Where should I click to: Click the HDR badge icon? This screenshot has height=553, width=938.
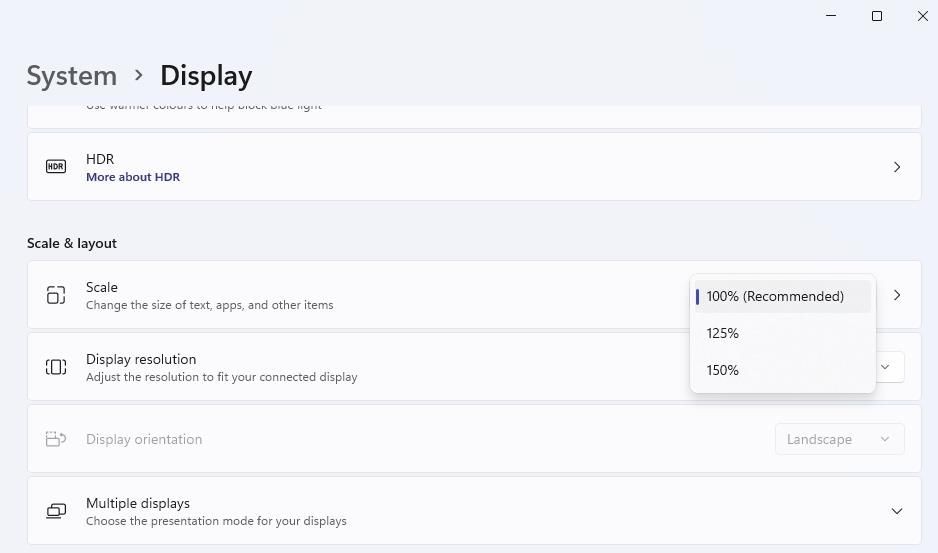(x=56, y=166)
